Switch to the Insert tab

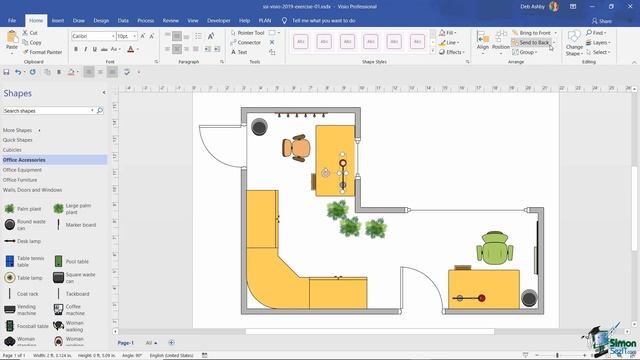click(x=58, y=20)
